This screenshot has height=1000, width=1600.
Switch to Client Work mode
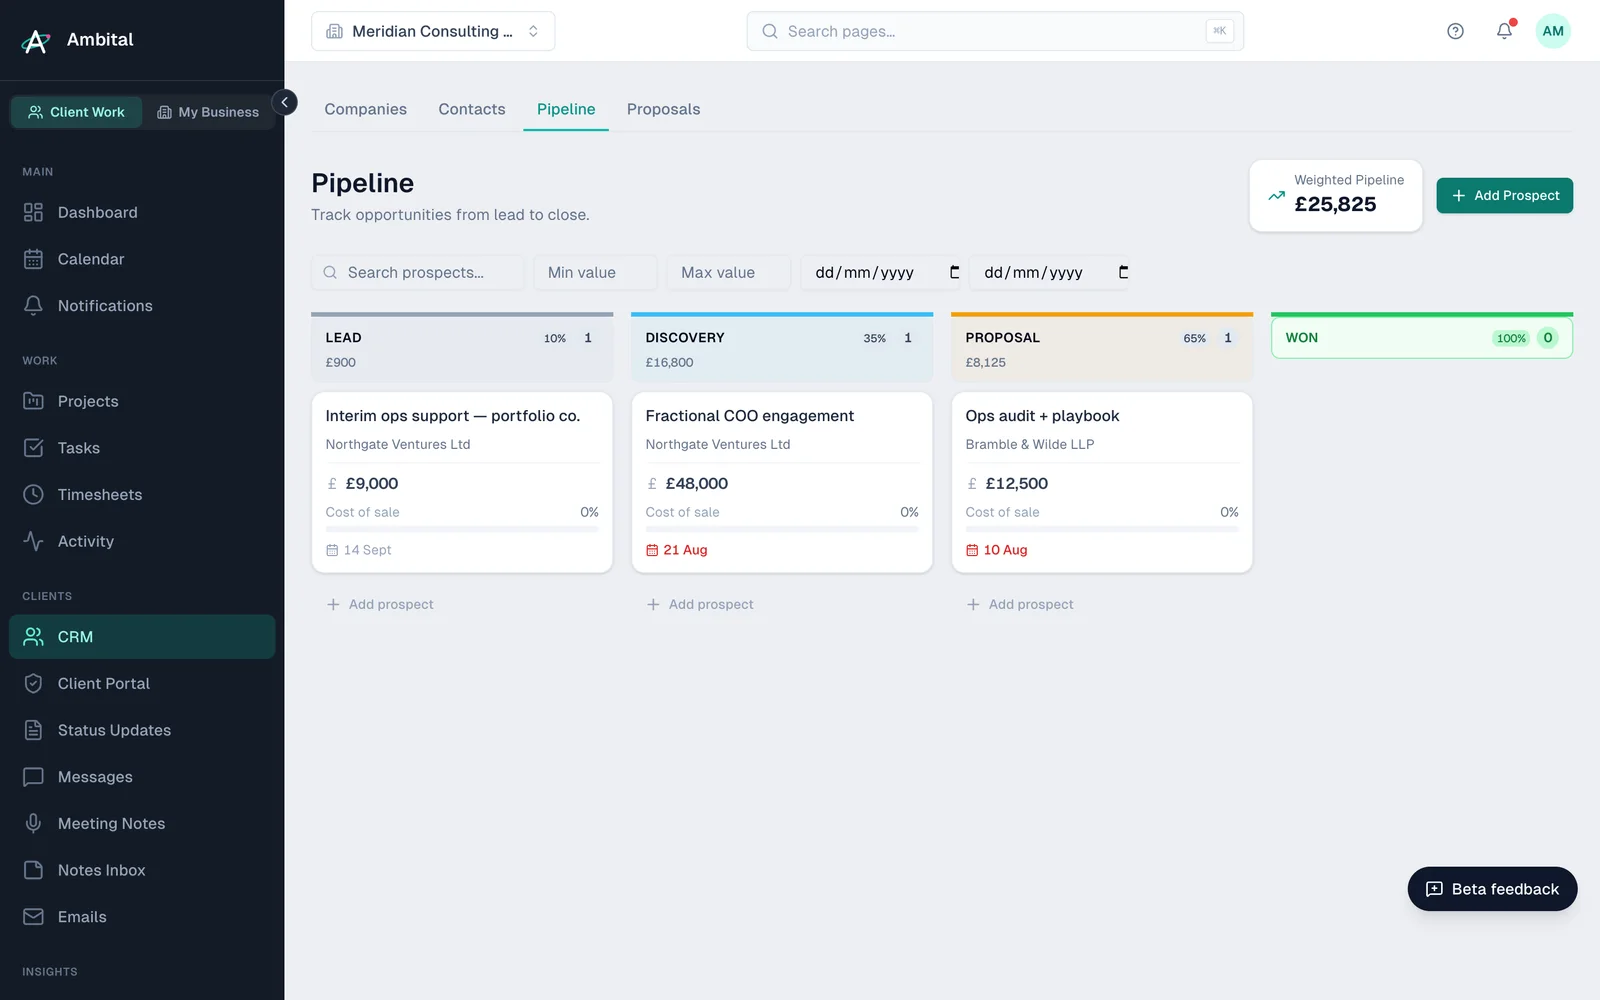pyautogui.click(x=77, y=112)
